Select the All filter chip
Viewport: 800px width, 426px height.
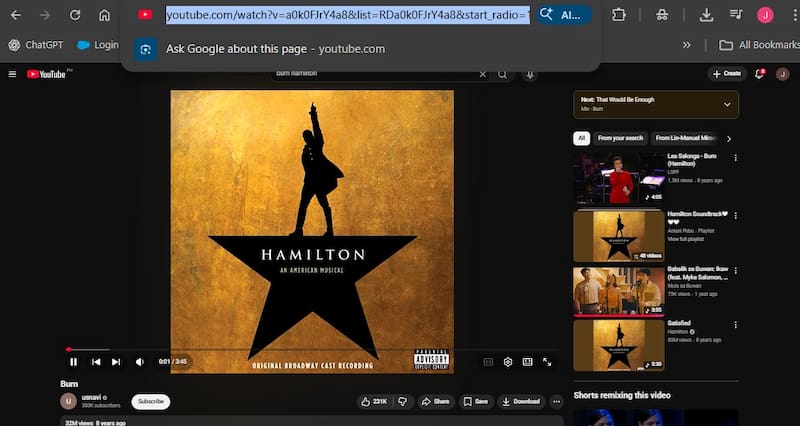(581, 138)
